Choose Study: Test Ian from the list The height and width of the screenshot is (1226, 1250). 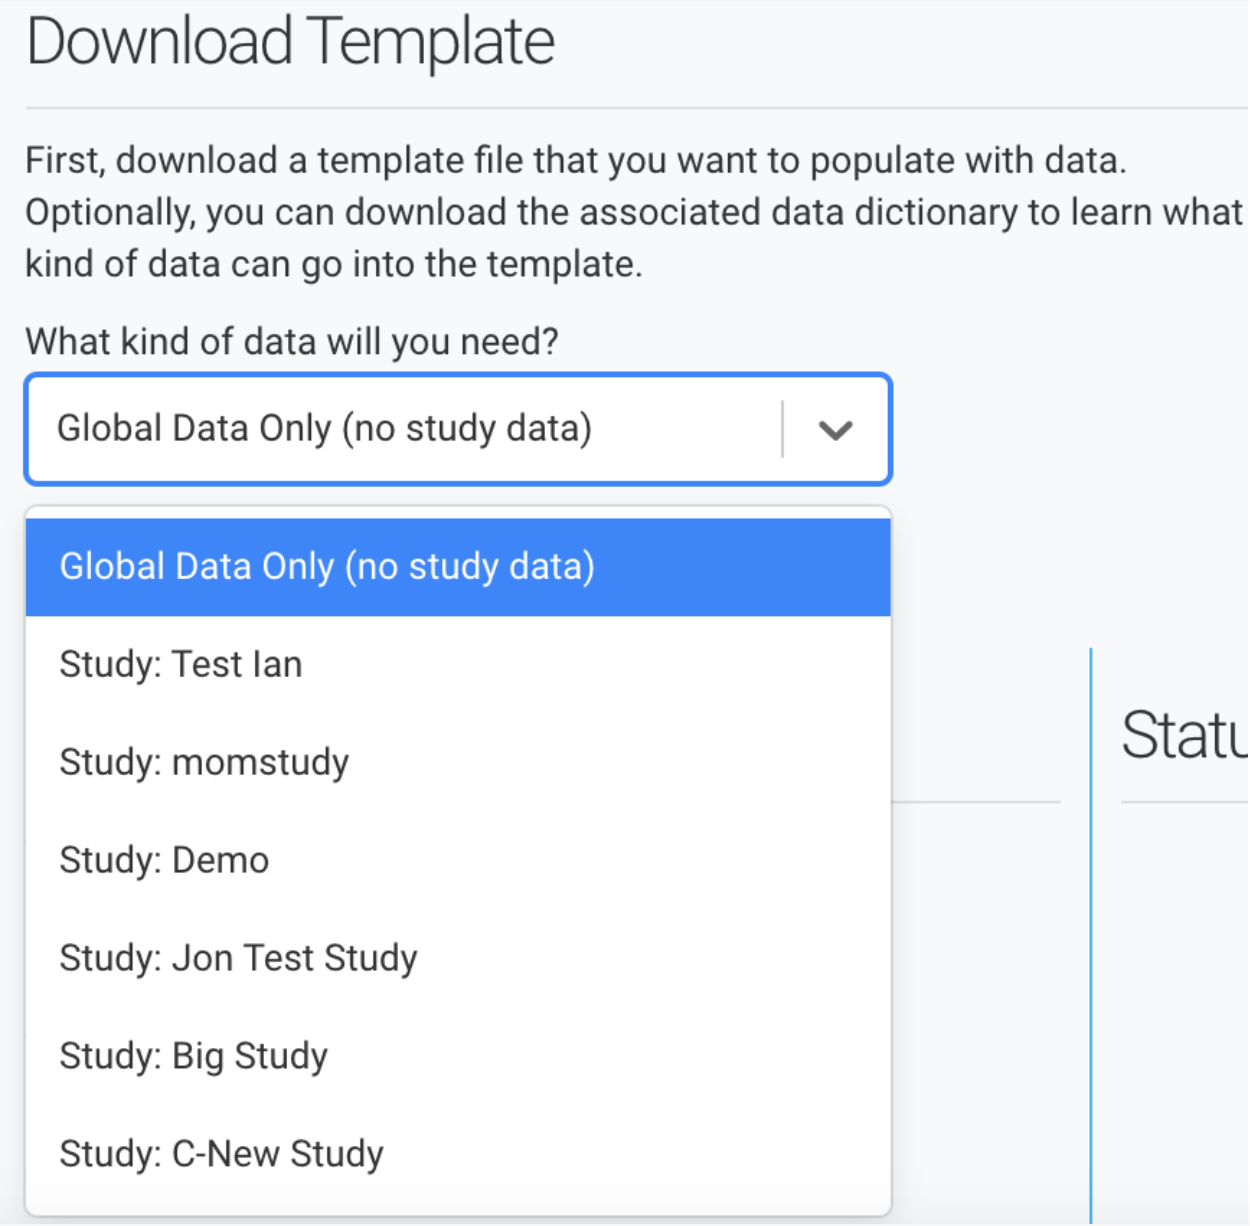[181, 665]
